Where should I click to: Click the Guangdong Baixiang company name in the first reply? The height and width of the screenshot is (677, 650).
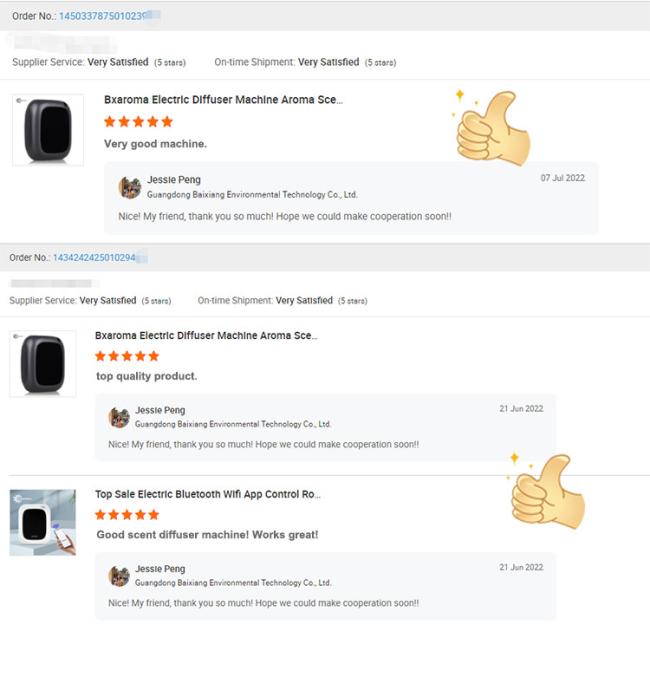tap(252, 195)
